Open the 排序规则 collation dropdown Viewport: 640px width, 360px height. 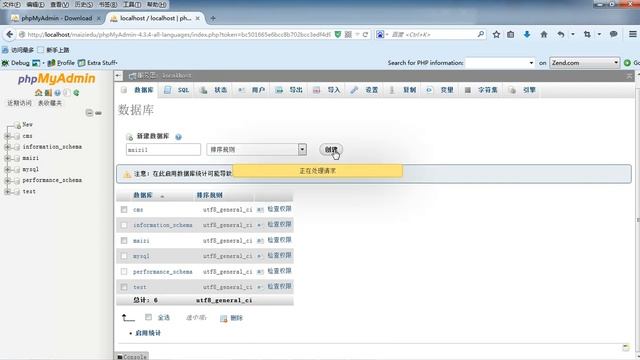256,149
